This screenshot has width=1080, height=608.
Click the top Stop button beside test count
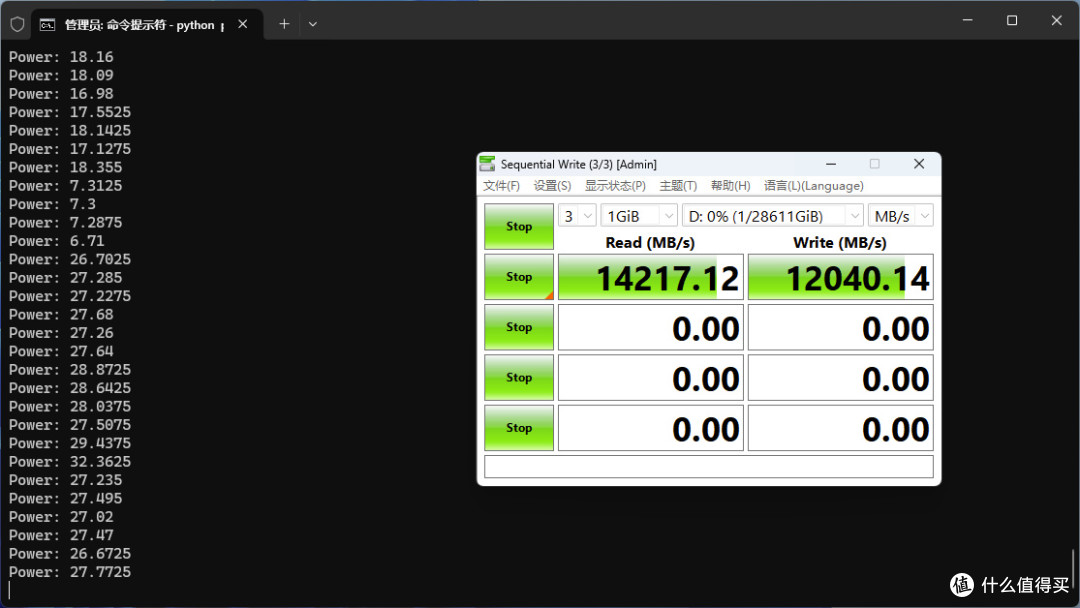pyautogui.click(x=519, y=227)
